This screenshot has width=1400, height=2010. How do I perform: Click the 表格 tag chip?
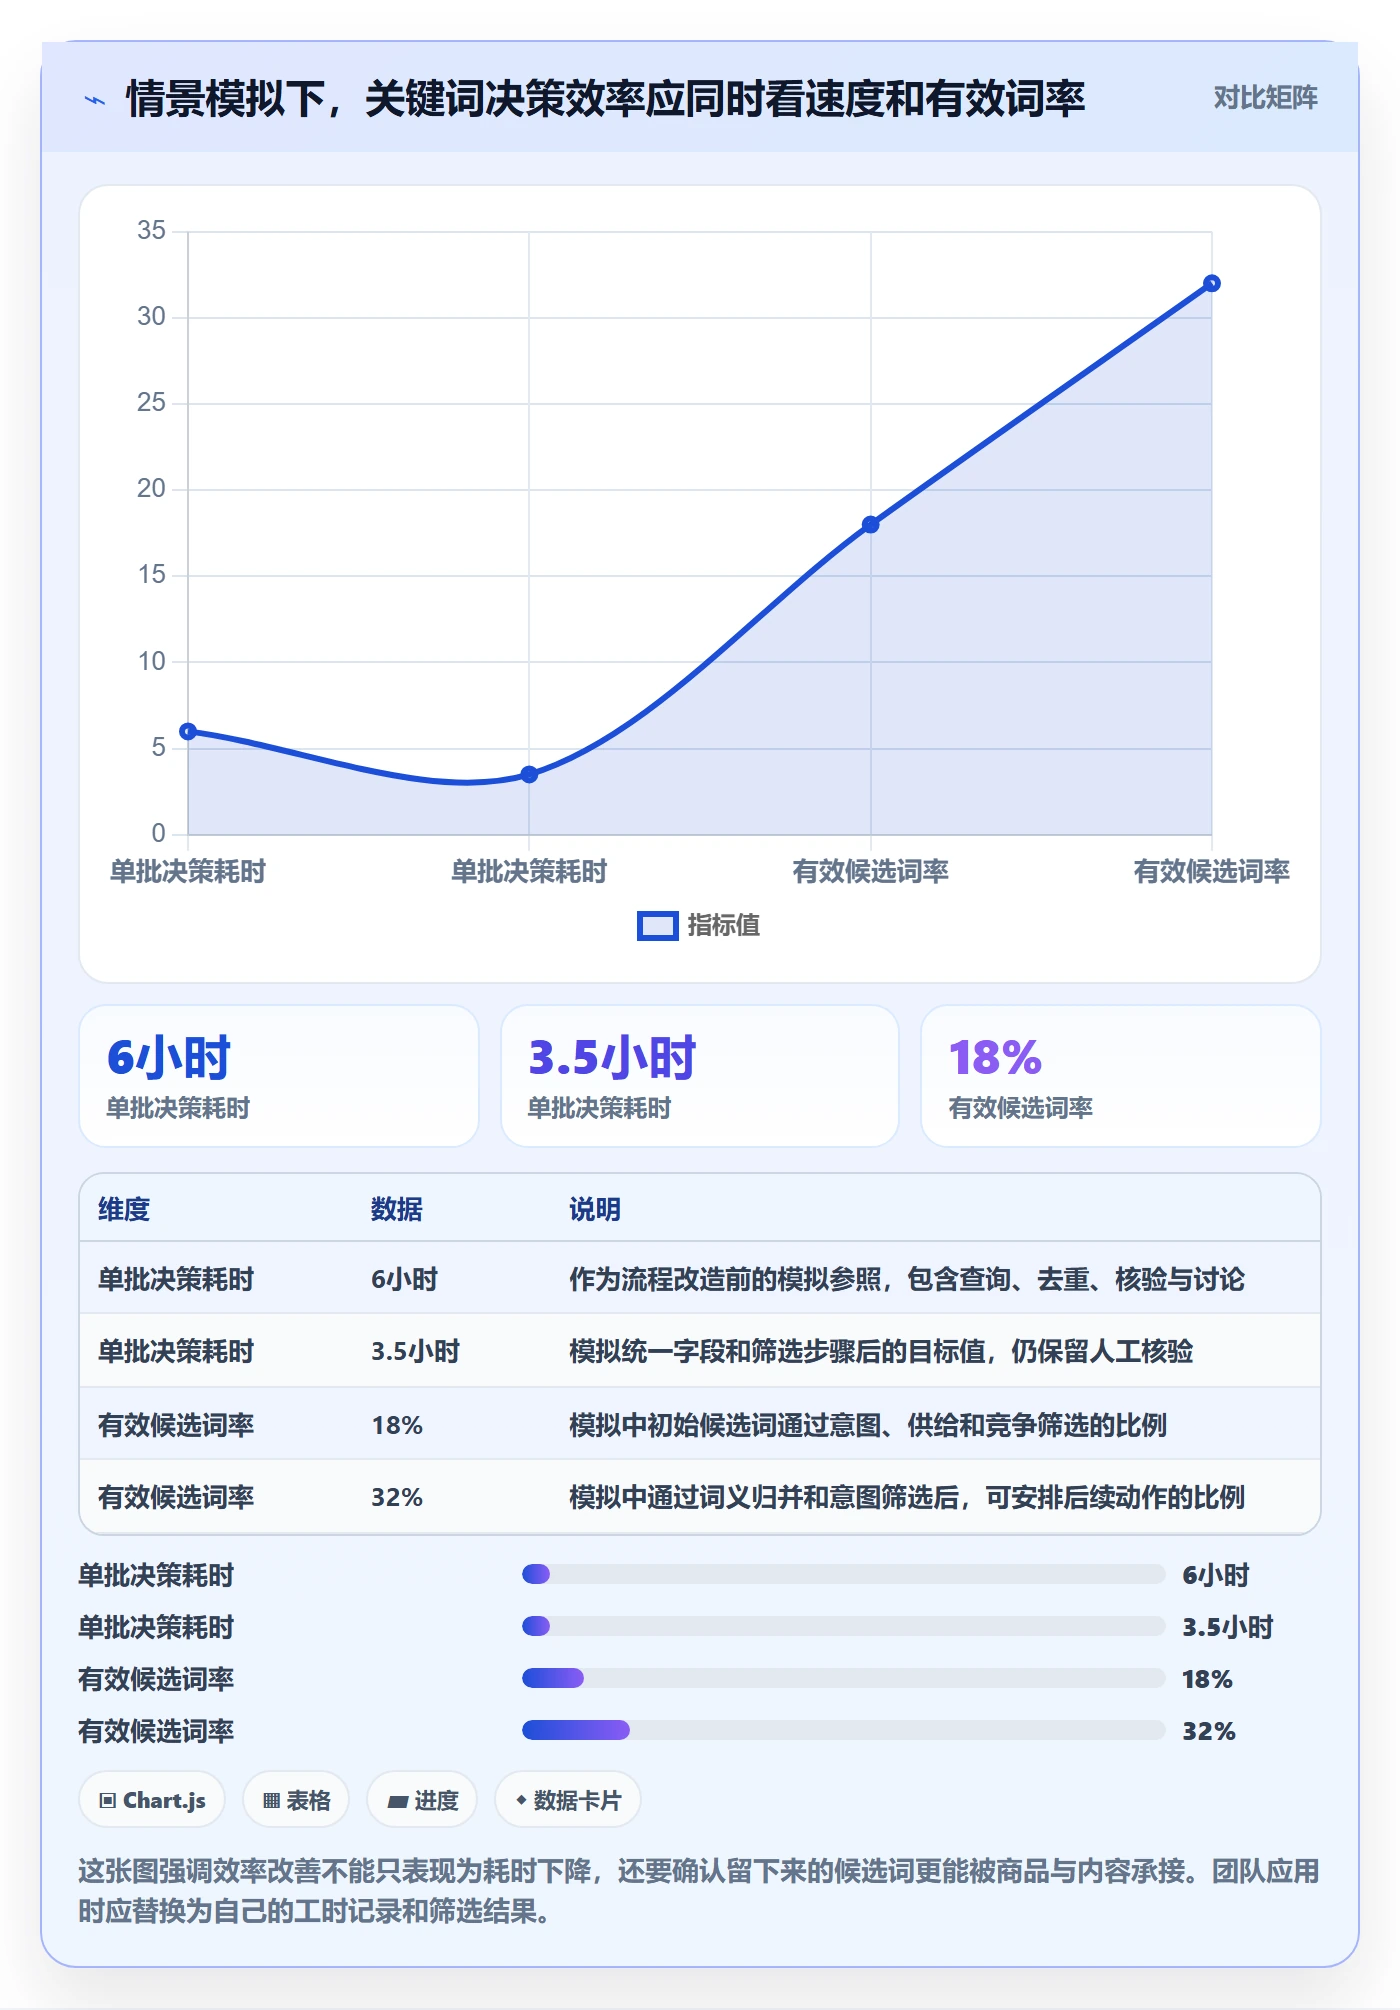pyautogui.click(x=296, y=1801)
